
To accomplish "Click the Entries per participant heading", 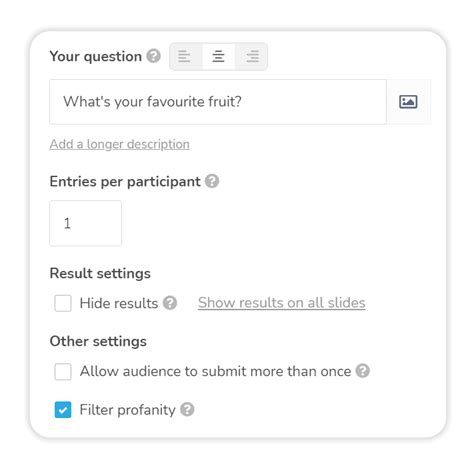I will pos(125,182).
